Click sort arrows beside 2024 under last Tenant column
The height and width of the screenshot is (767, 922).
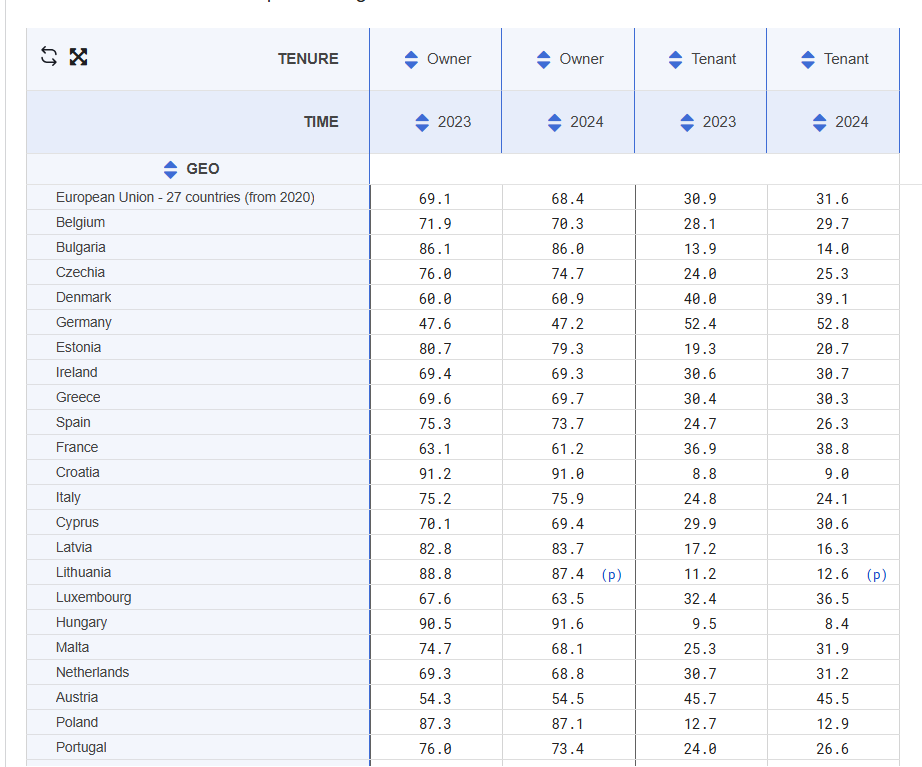[820, 122]
